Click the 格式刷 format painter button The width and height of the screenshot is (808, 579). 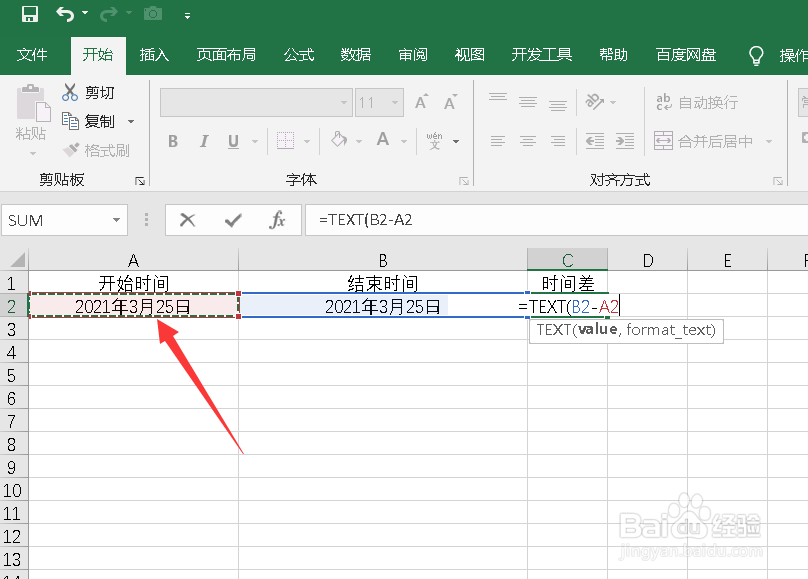tap(96, 150)
